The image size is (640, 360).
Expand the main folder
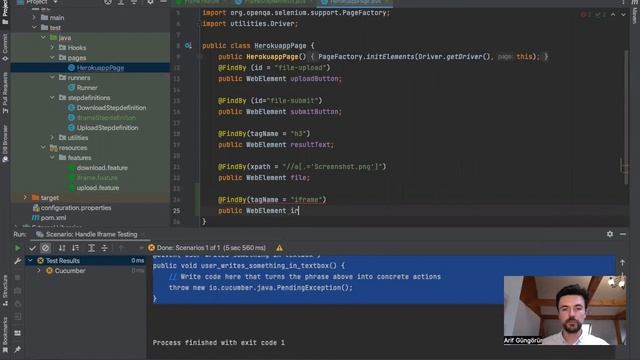pos(34,18)
